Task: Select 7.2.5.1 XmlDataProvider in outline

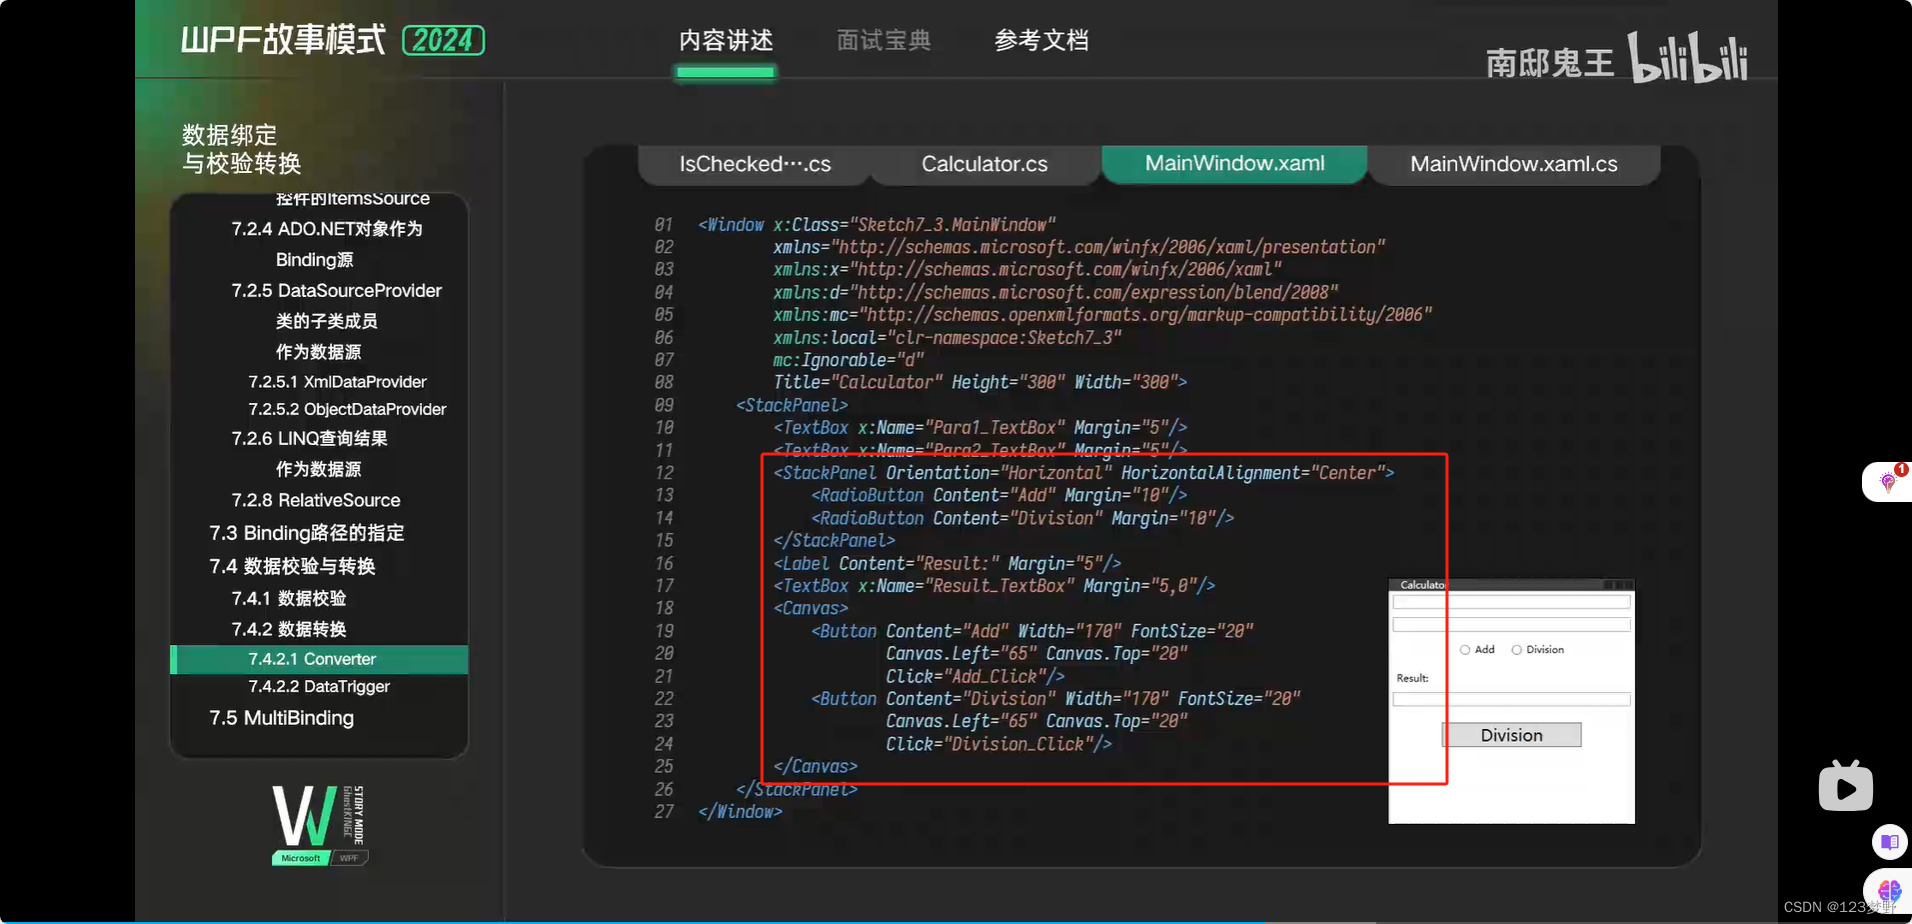Action: pos(337,382)
